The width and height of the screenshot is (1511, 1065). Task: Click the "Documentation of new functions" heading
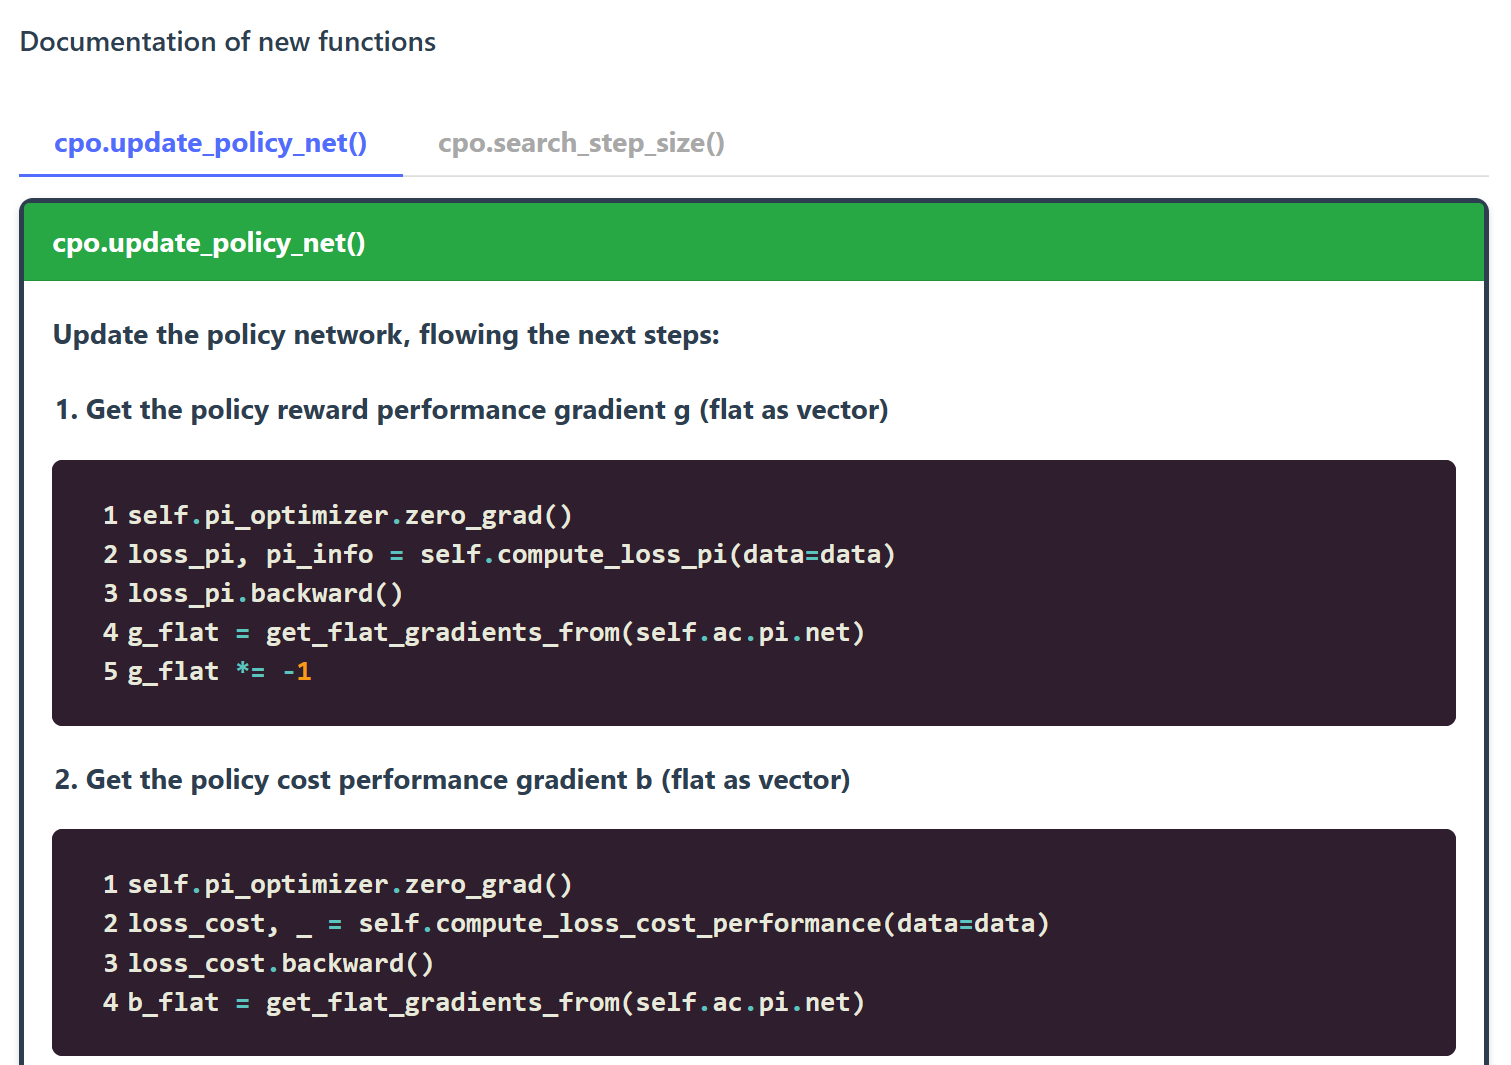[228, 42]
